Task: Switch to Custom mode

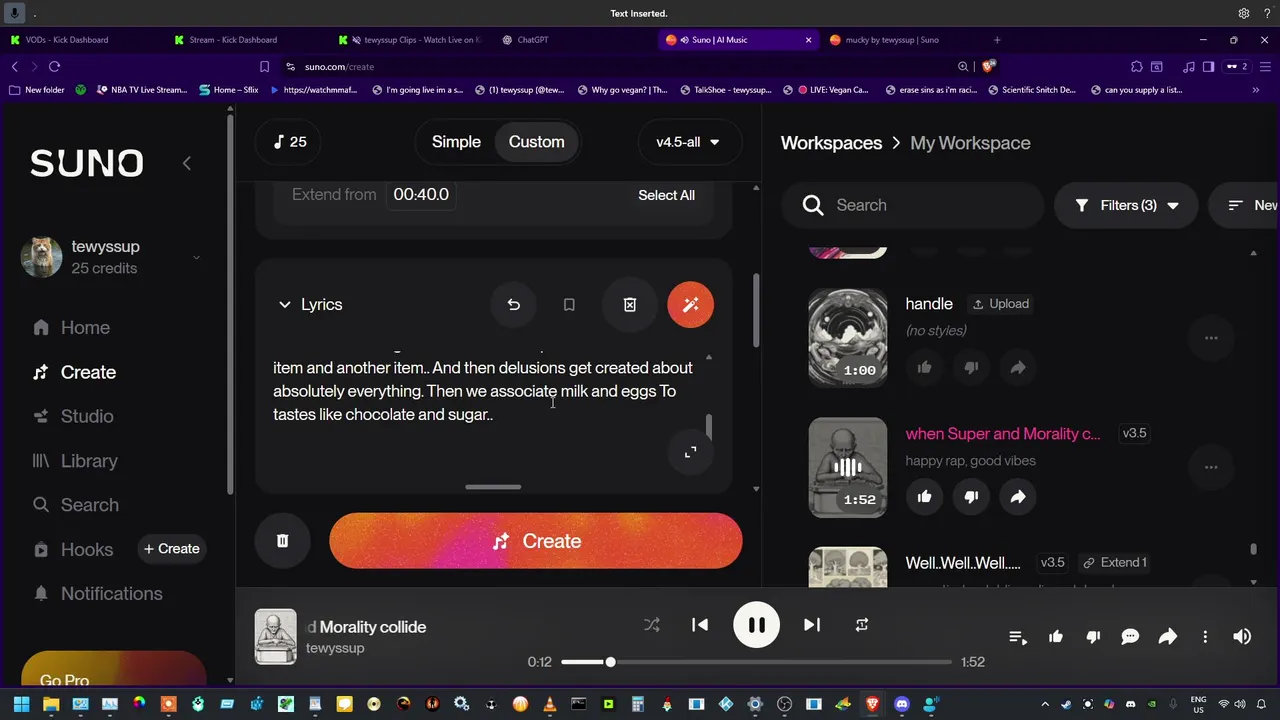Action: click(x=536, y=142)
